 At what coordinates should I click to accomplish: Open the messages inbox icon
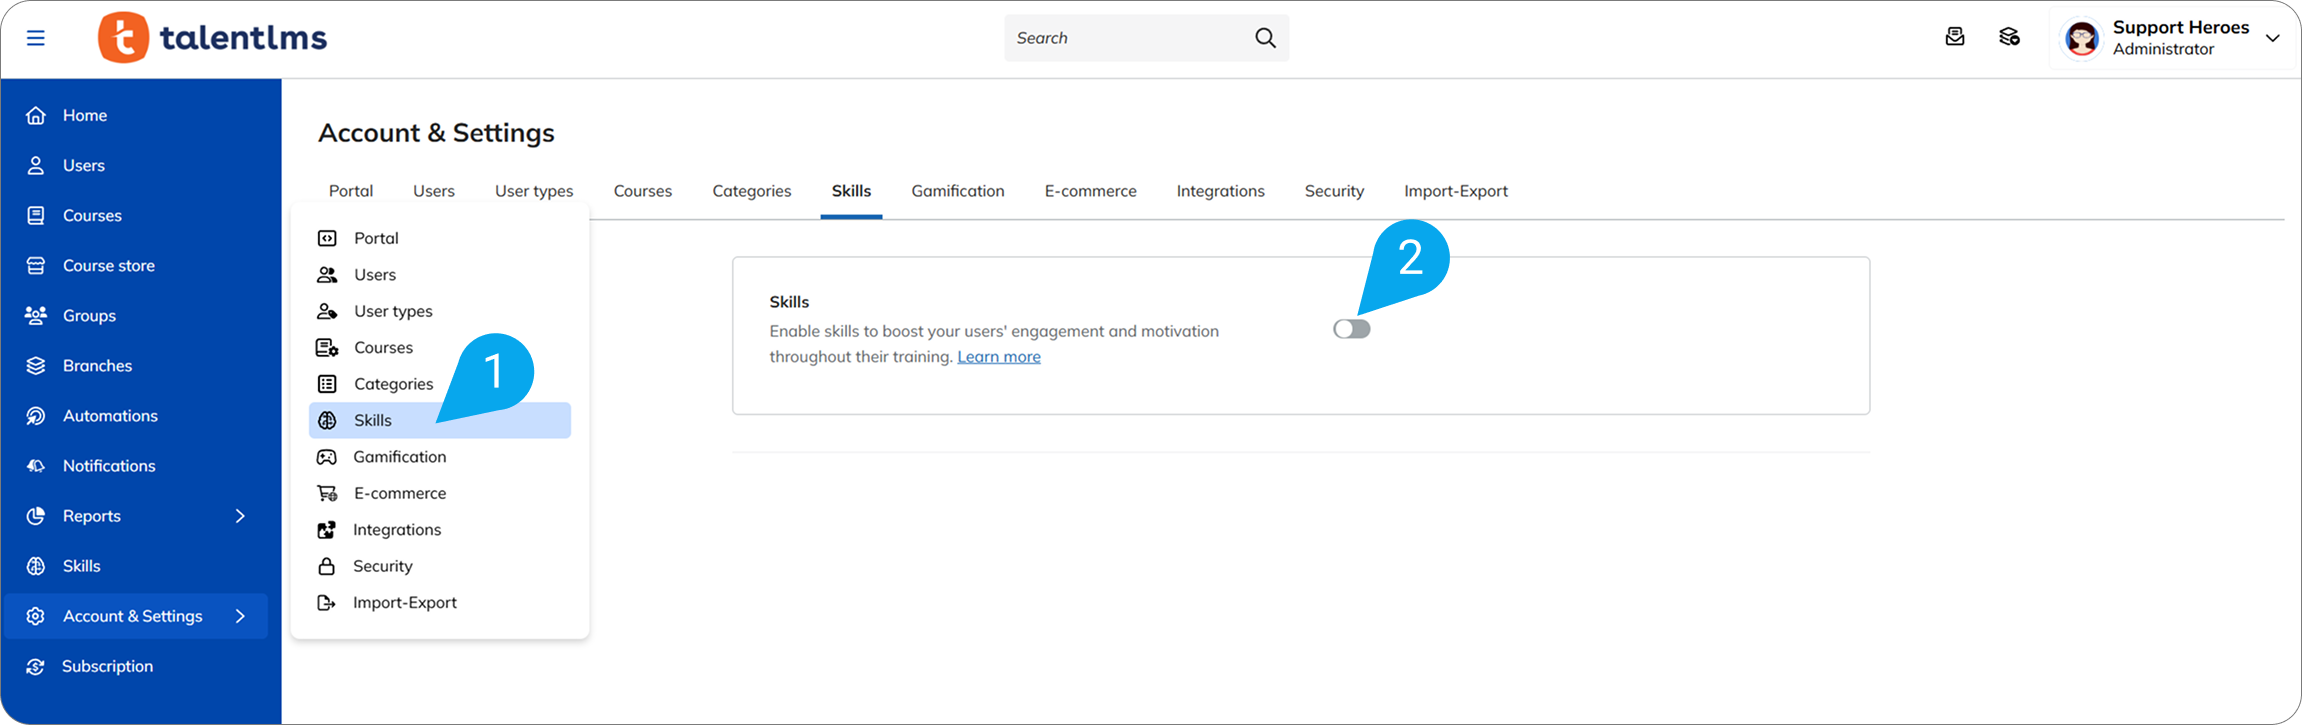tap(1954, 38)
